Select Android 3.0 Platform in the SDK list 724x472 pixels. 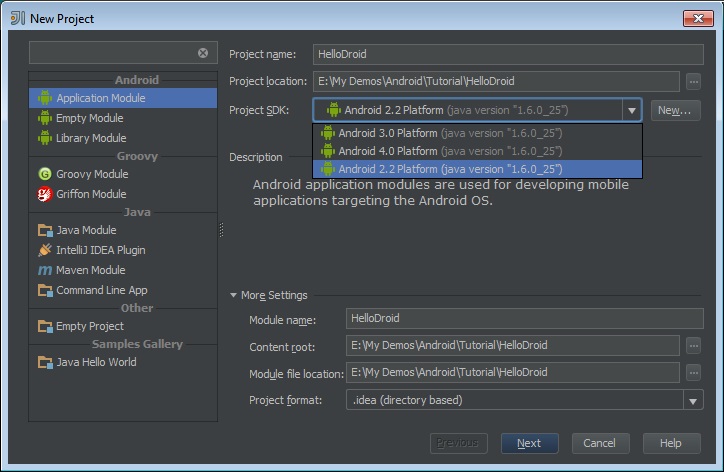[x=477, y=133]
